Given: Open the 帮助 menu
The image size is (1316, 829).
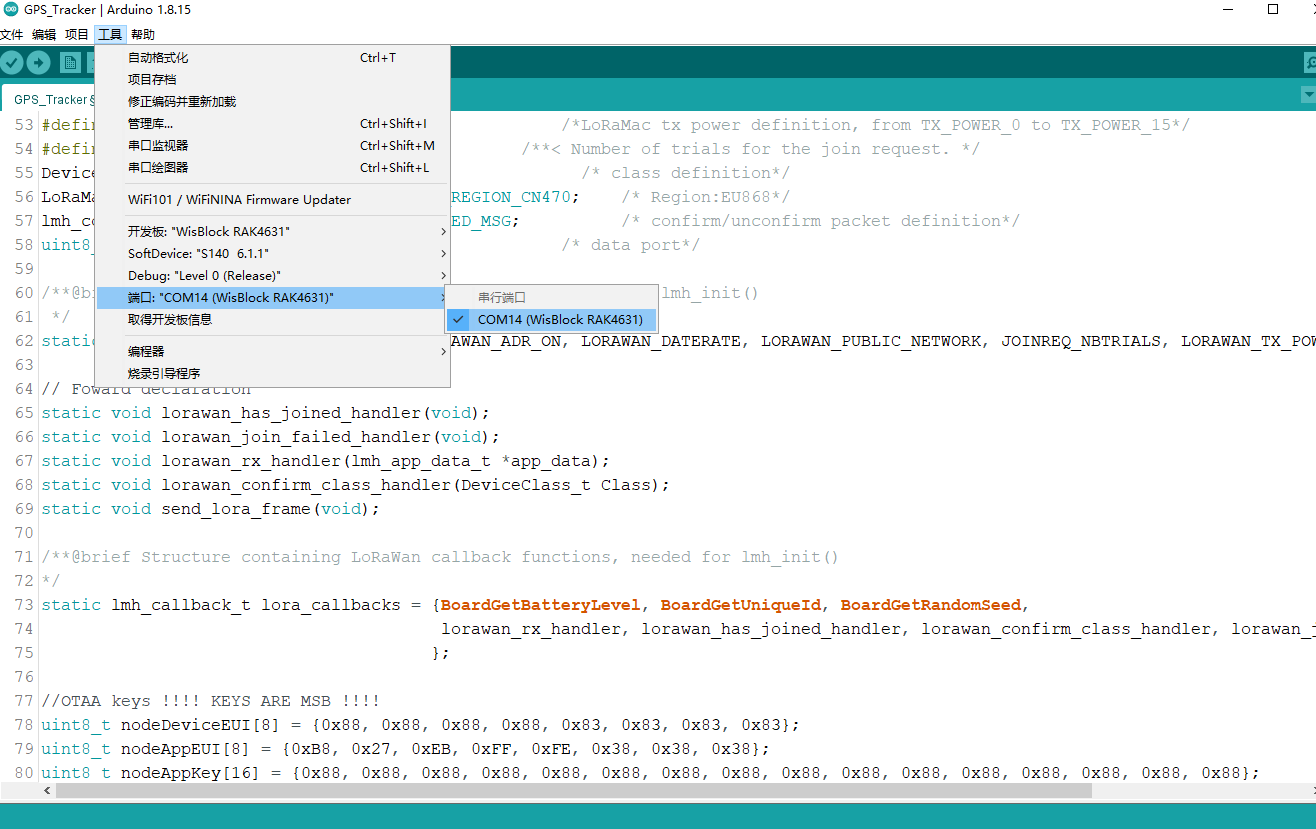Looking at the screenshot, I should tap(143, 35).
